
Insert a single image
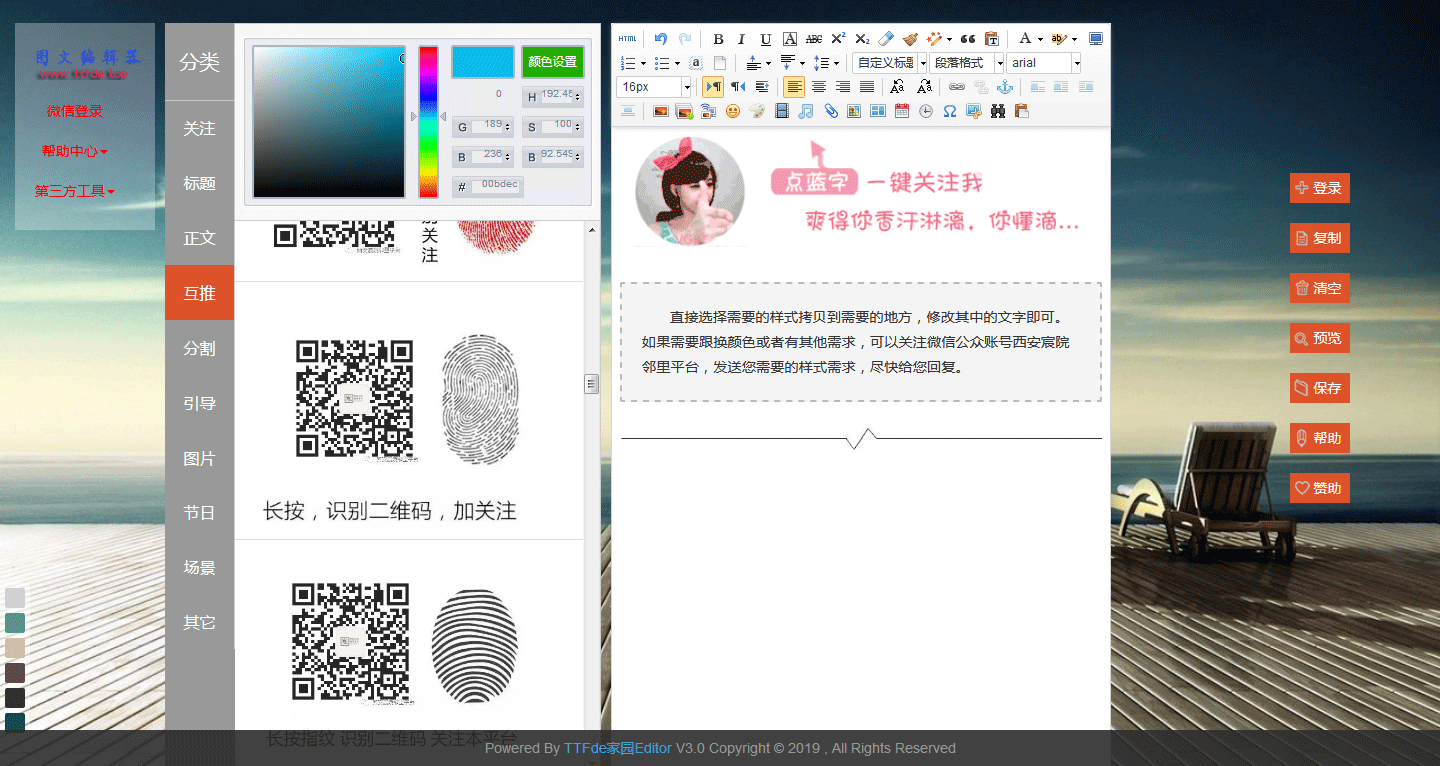[661, 111]
